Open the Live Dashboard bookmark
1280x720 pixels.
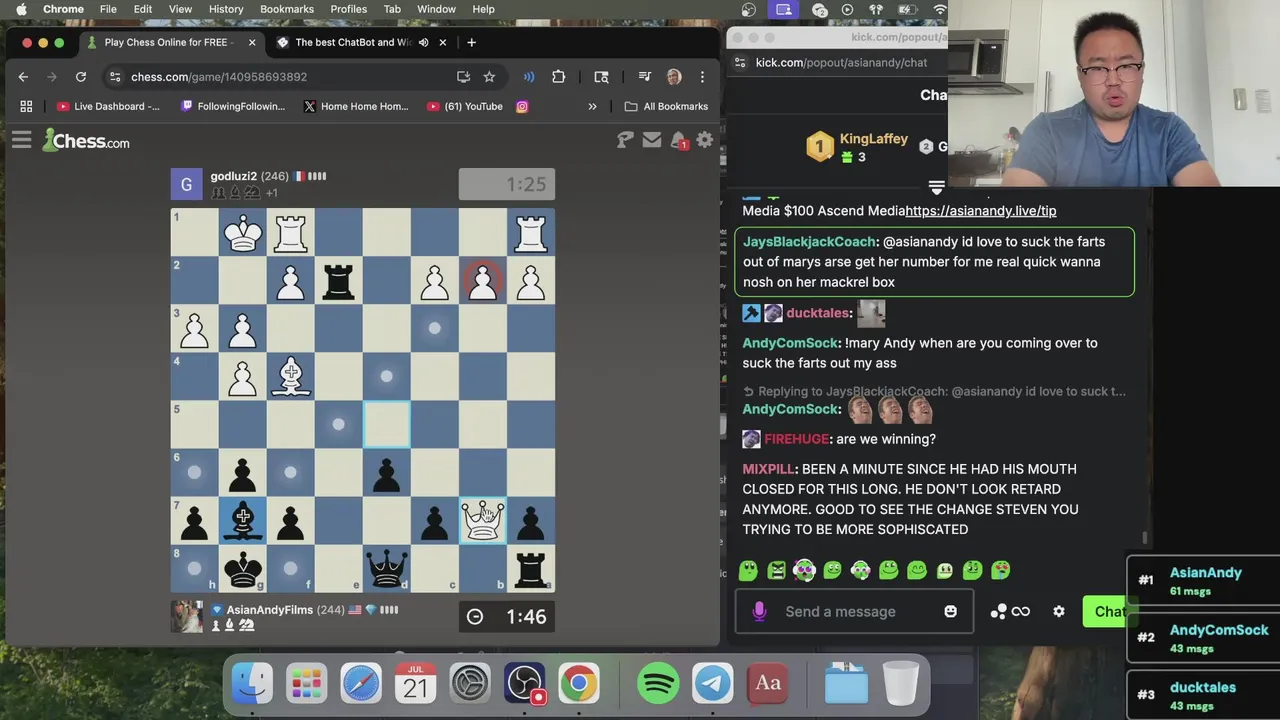click(x=108, y=106)
